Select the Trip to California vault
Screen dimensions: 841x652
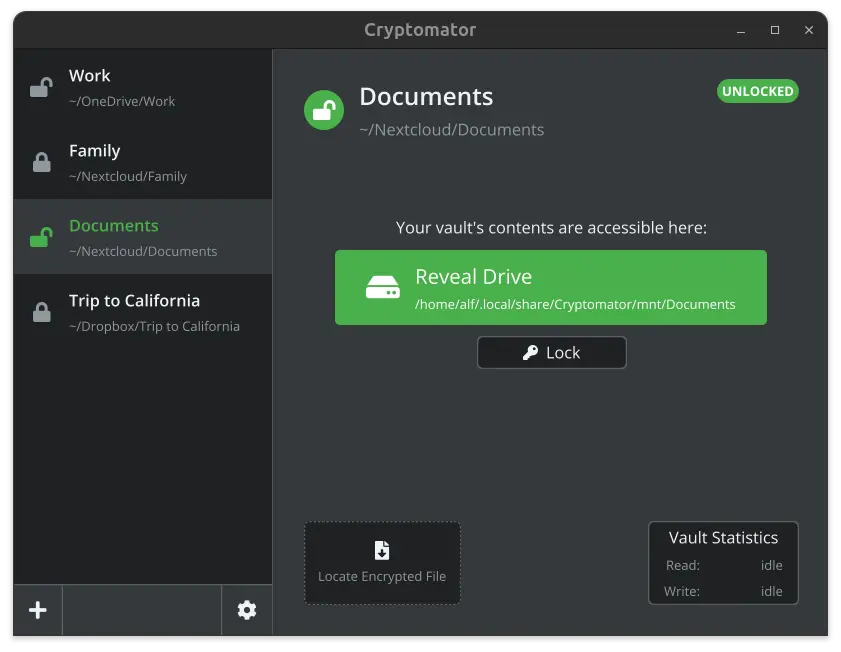143,312
